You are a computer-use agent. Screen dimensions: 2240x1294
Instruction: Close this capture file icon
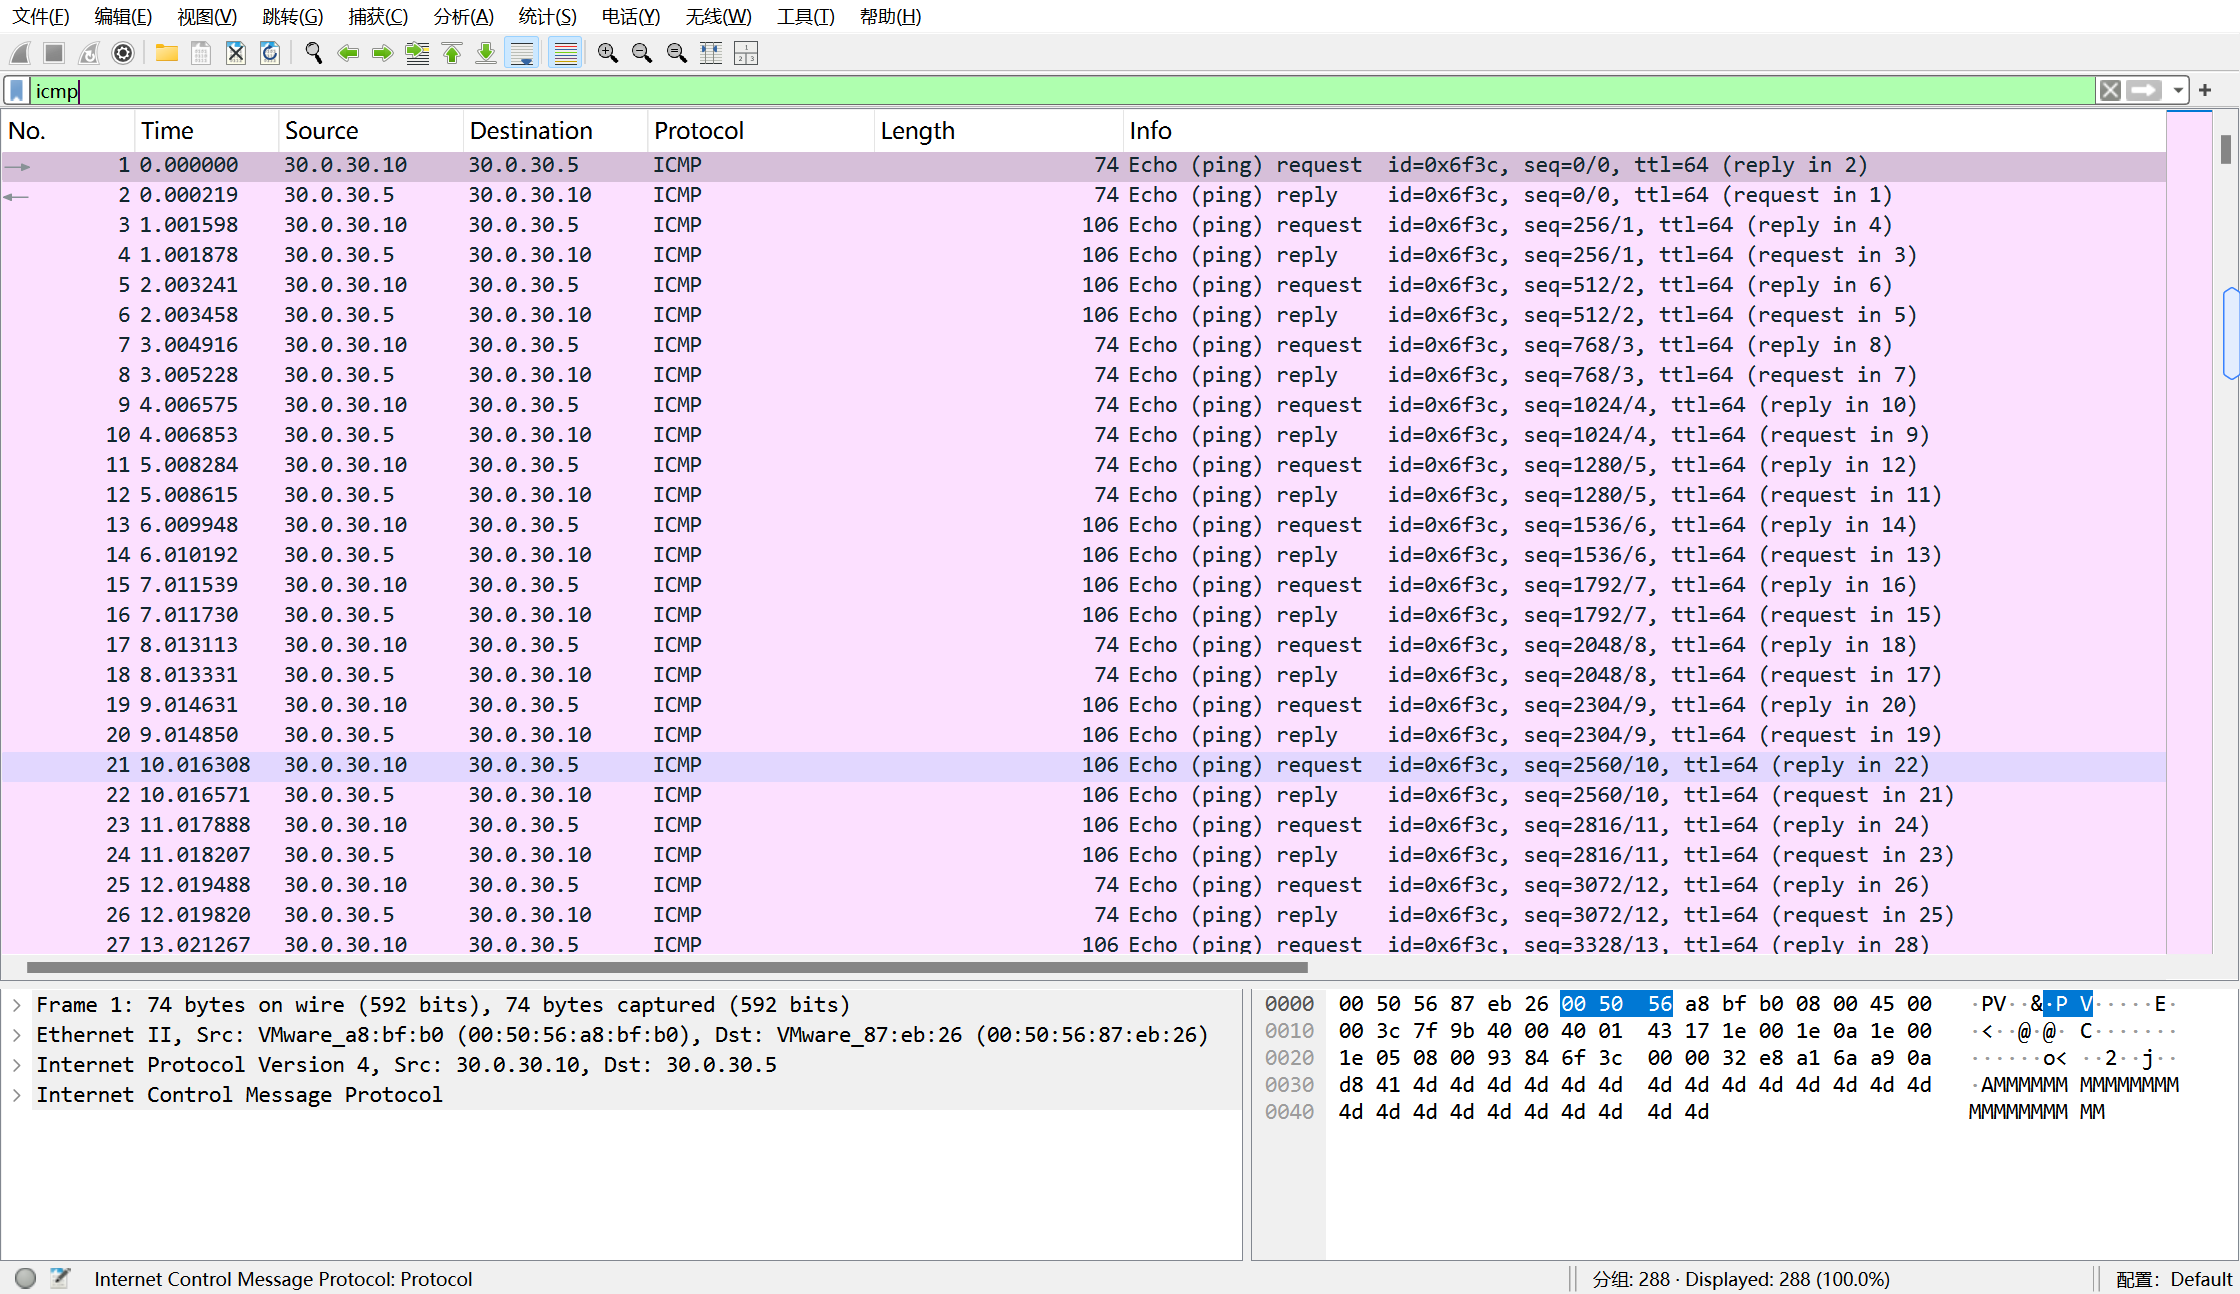point(235,53)
